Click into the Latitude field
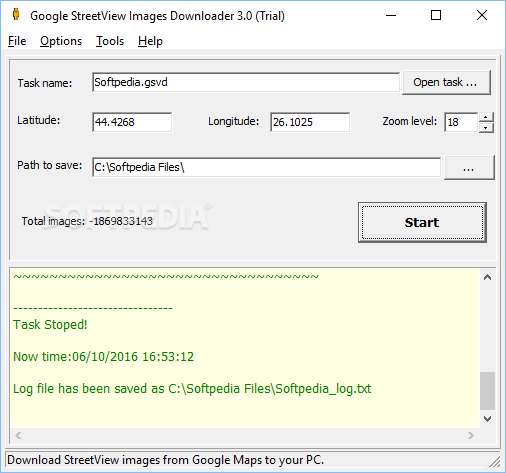This screenshot has width=506, height=473. 132,122
